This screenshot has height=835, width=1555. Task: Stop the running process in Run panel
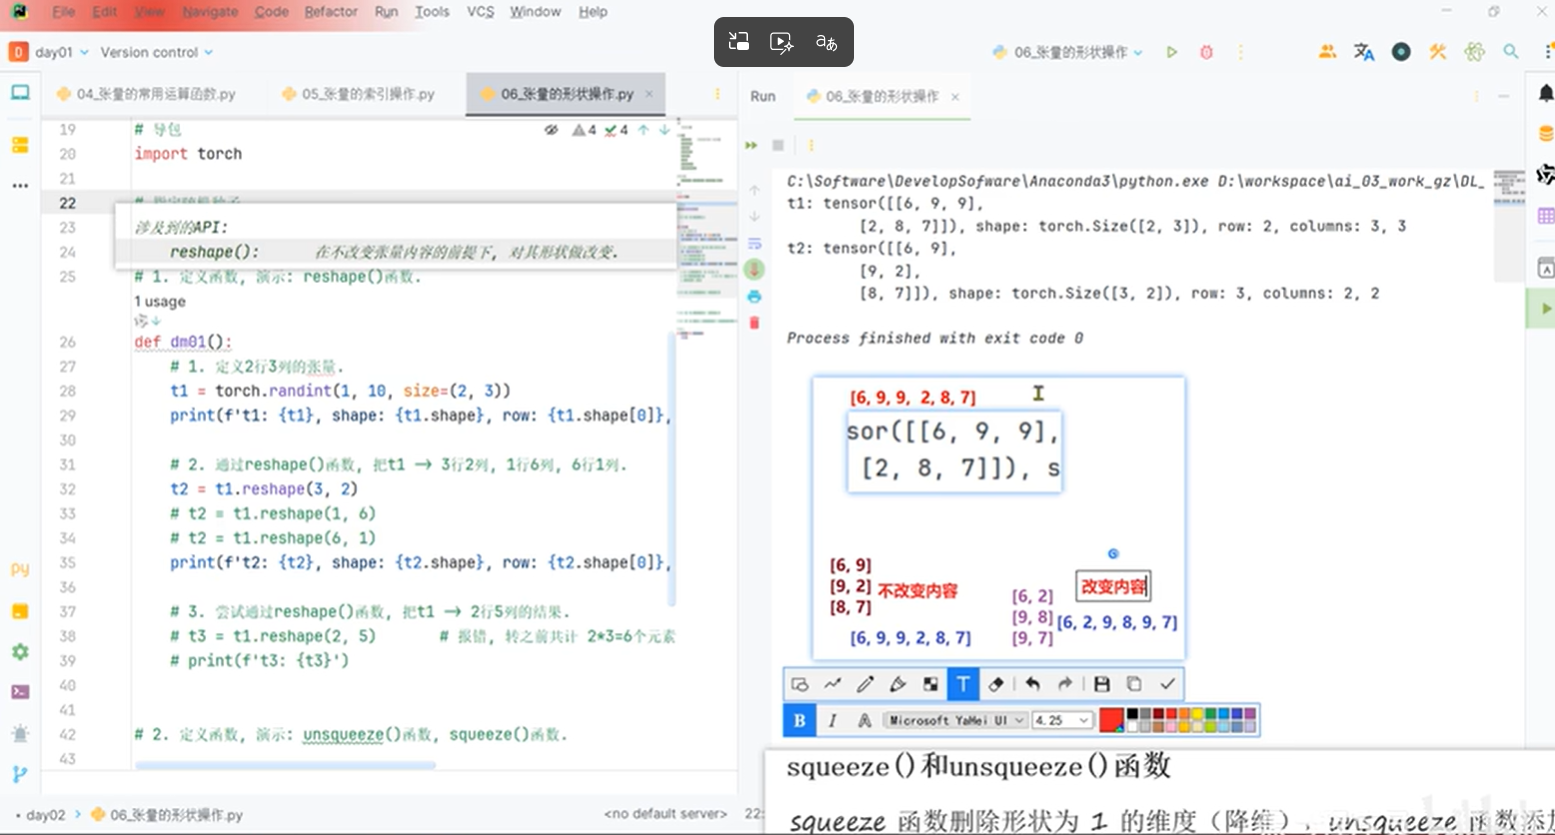point(778,145)
